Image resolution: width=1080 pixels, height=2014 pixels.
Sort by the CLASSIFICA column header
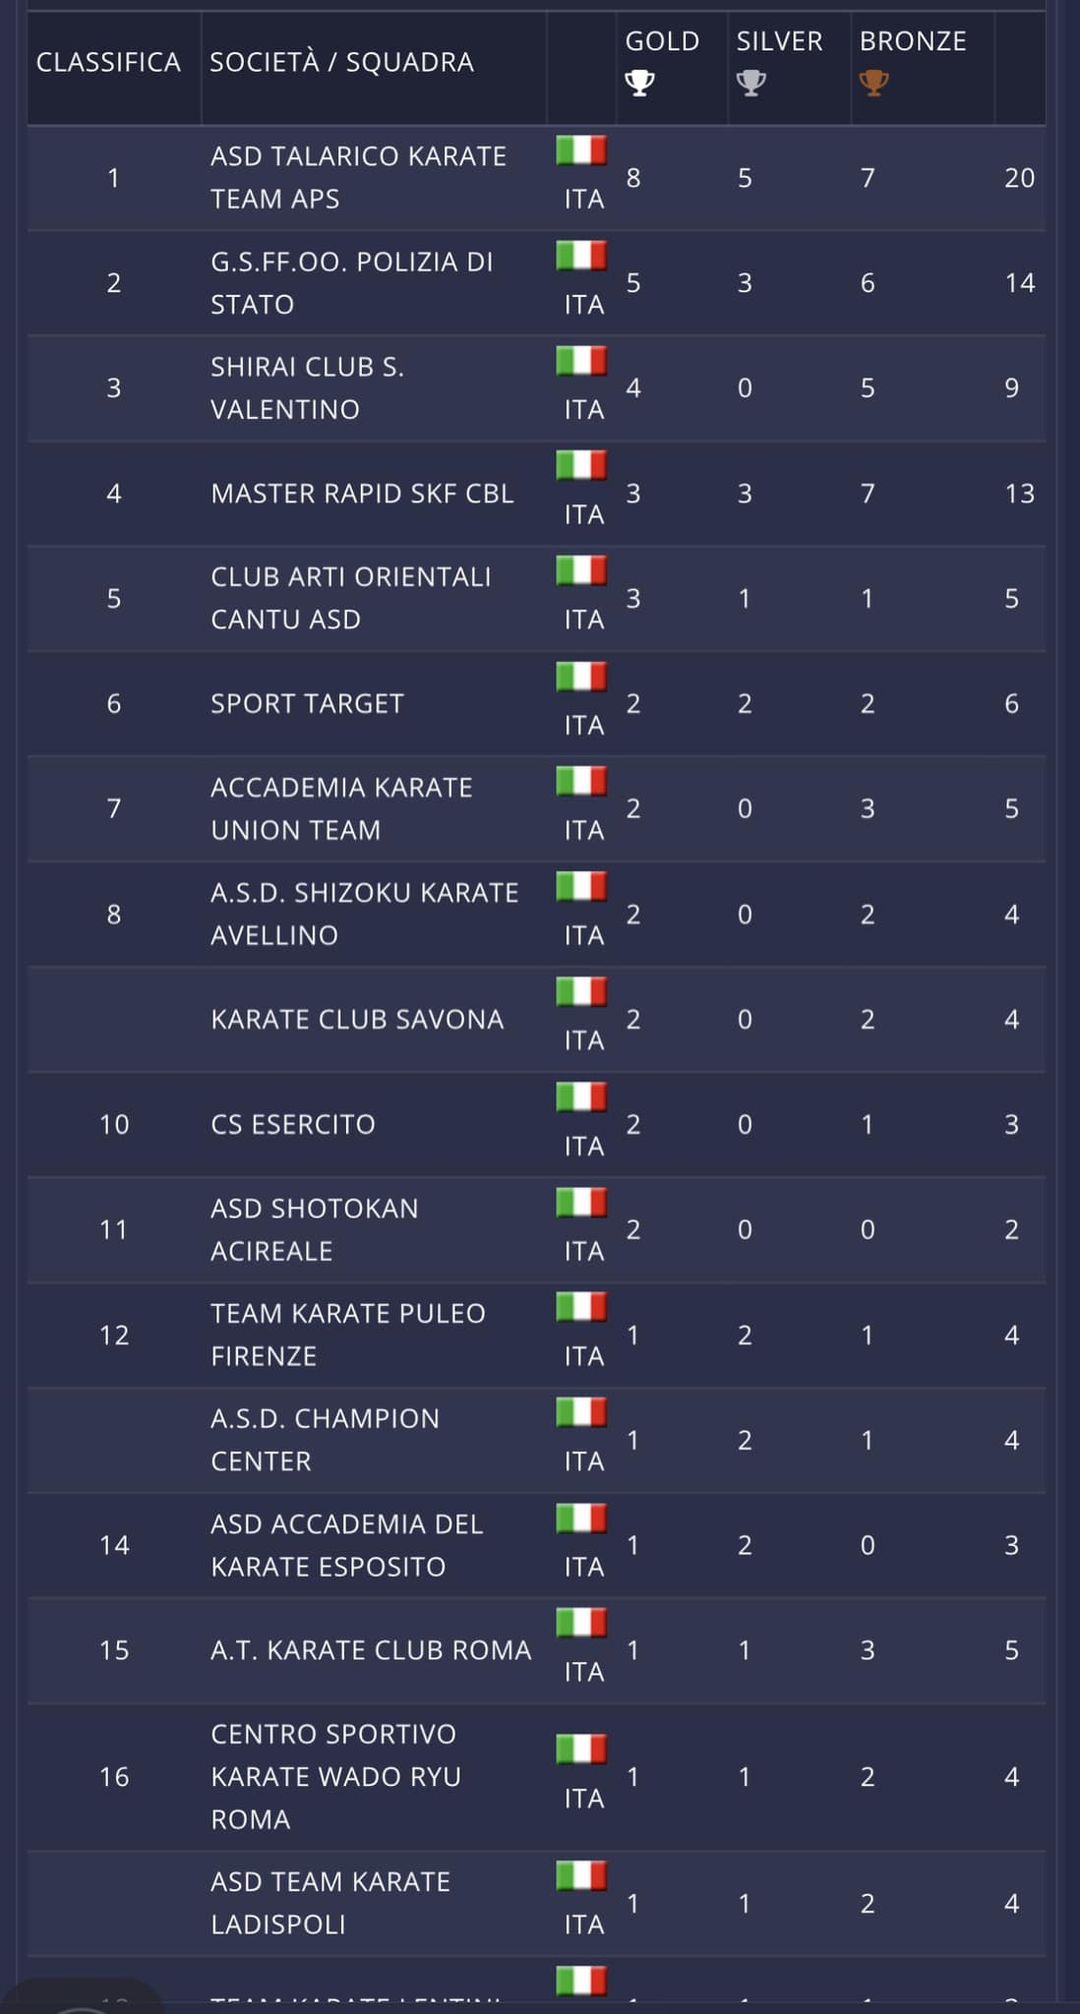[108, 62]
